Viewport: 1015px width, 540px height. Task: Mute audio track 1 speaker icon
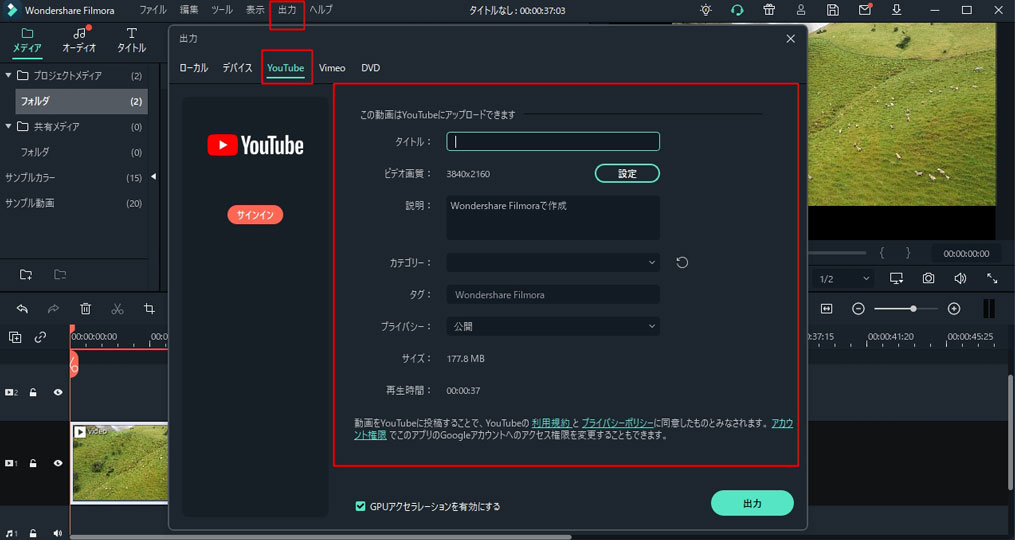tap(58, 534)
